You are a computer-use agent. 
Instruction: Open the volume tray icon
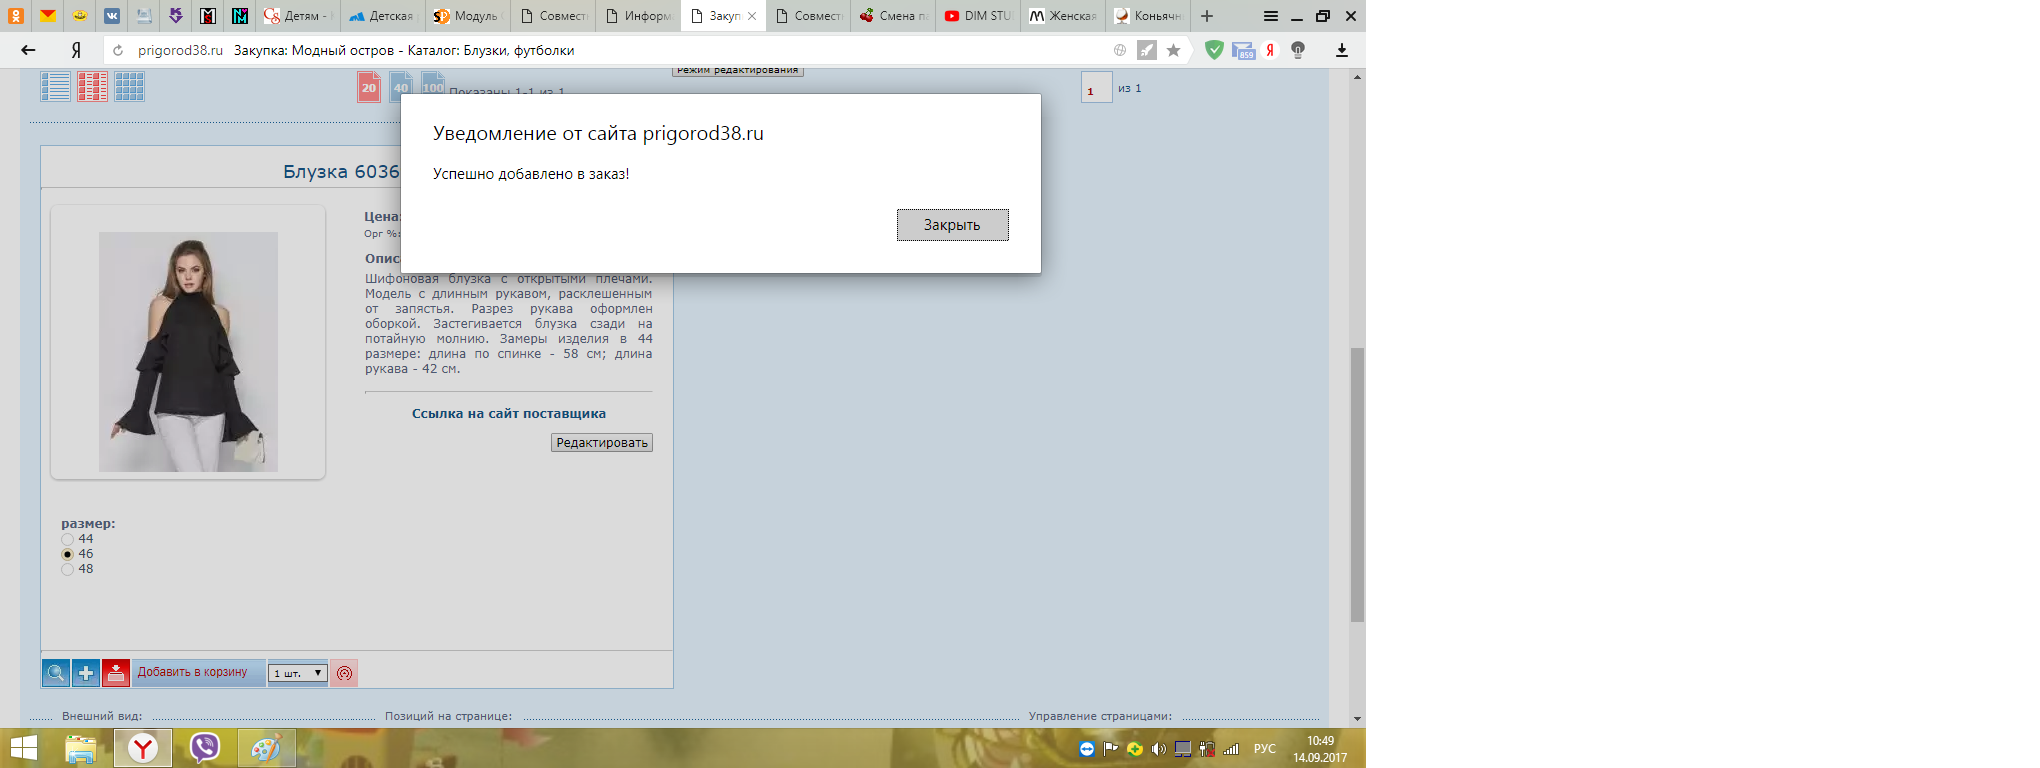click(1159, 749)
